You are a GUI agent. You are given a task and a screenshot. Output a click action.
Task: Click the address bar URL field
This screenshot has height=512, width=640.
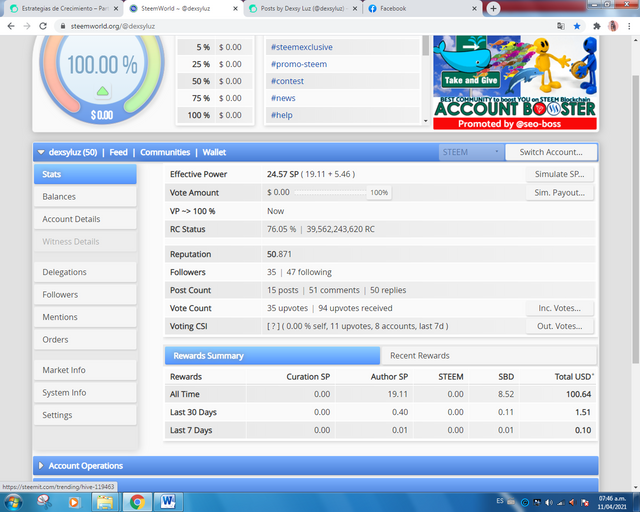point(306,26)
